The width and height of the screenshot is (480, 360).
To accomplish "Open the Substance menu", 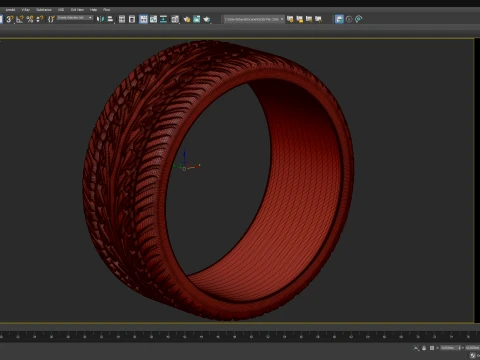I will tap(44, 10).
